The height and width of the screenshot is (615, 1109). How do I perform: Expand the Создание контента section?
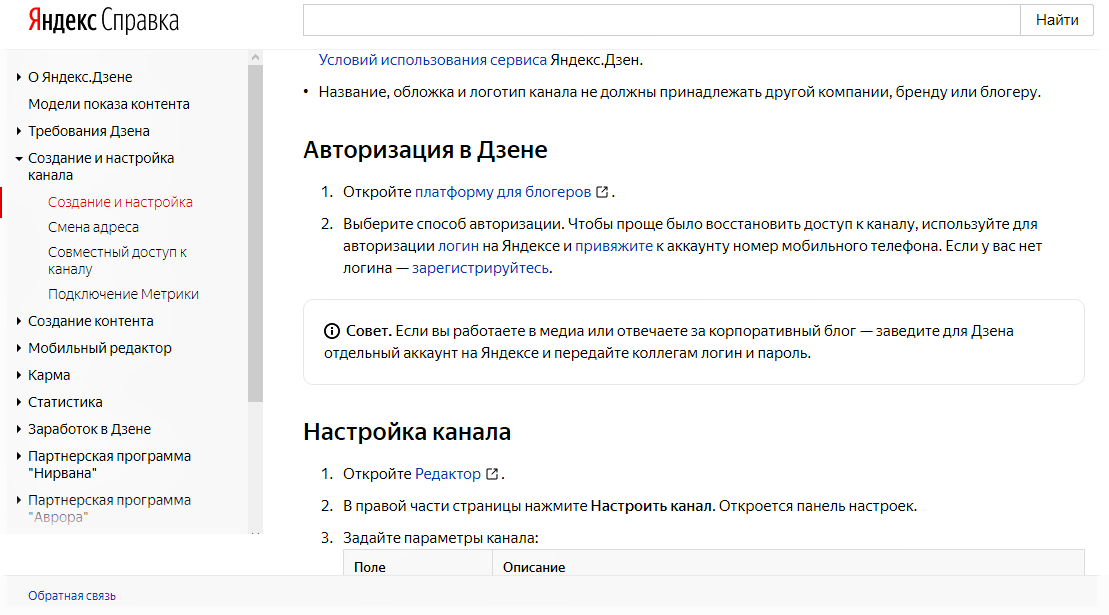coord(19,321)
